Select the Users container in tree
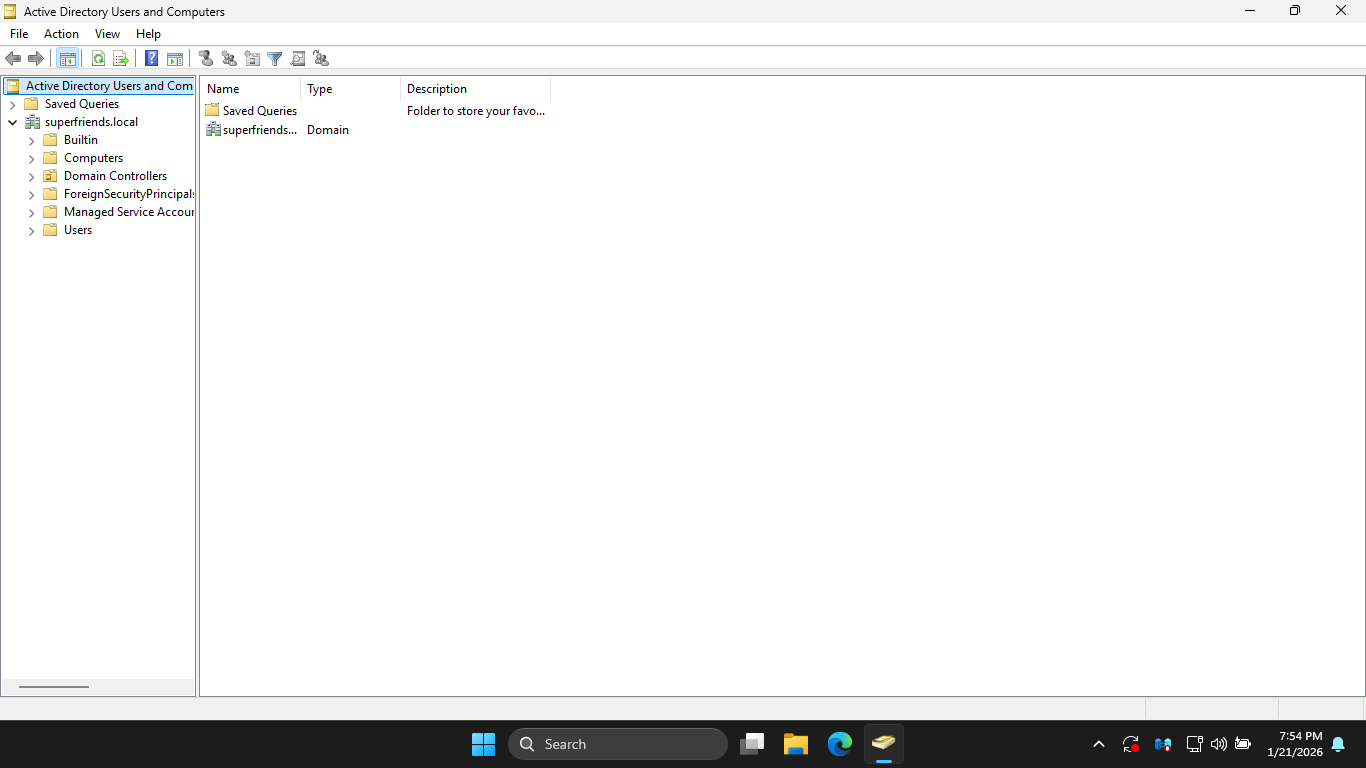The width and height of the screenshot is (1366, 768). 77,230
